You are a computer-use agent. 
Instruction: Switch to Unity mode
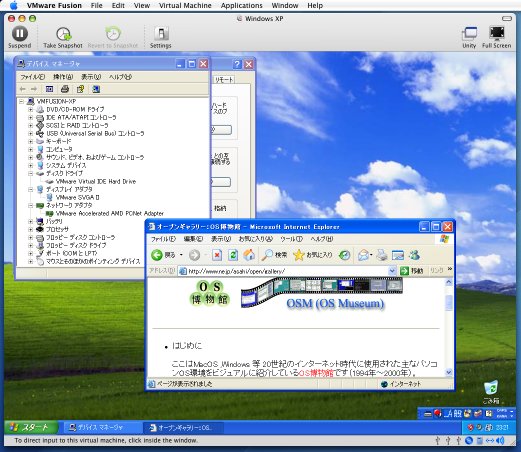coord(469,37)
